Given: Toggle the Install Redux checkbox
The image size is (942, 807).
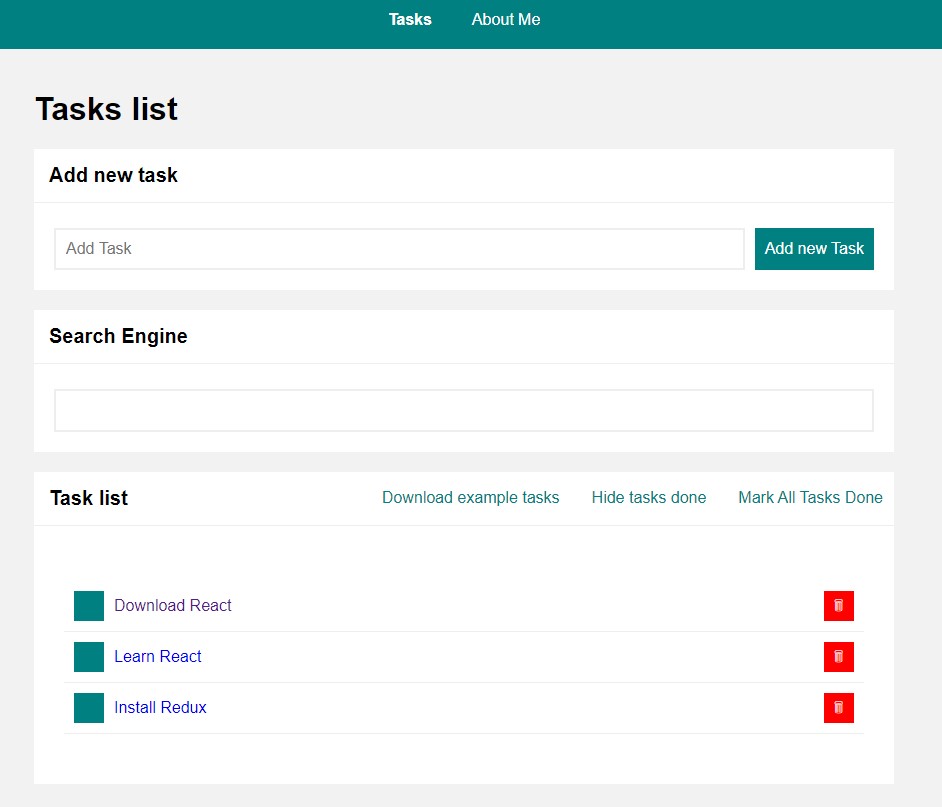Looking at the screenshot, I should coord(88,707).
